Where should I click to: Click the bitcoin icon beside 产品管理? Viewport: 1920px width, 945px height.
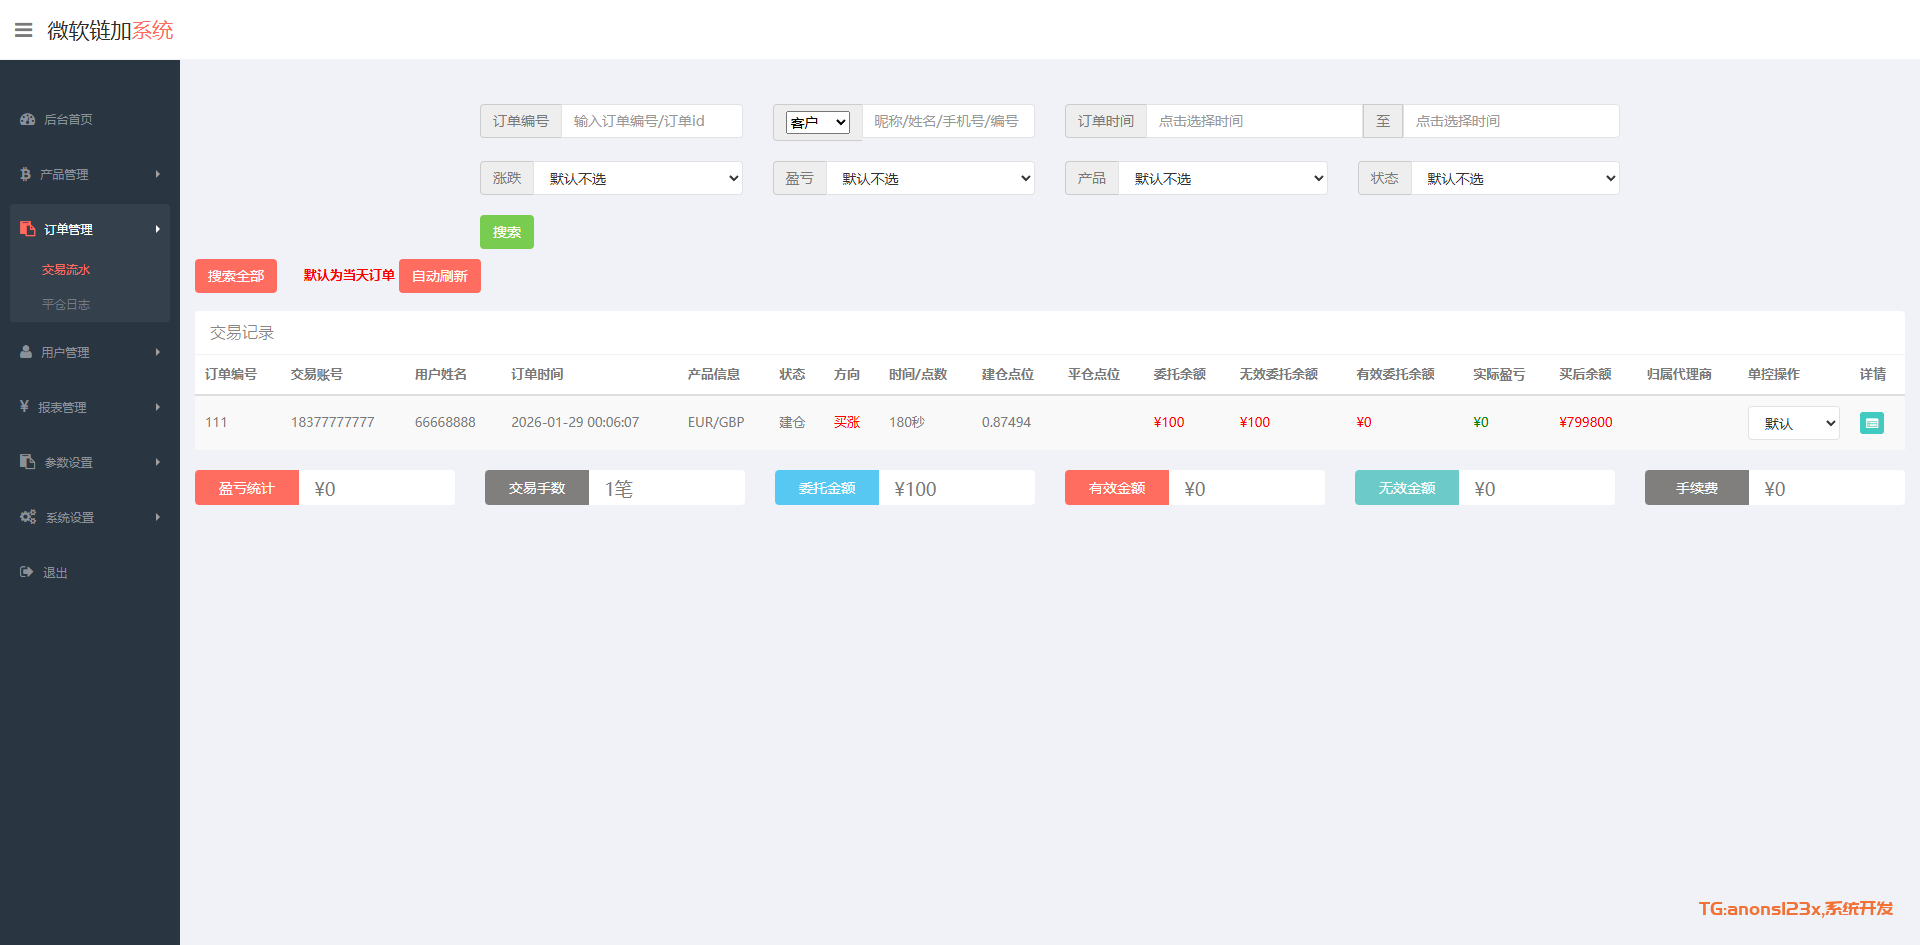point(26,174)
